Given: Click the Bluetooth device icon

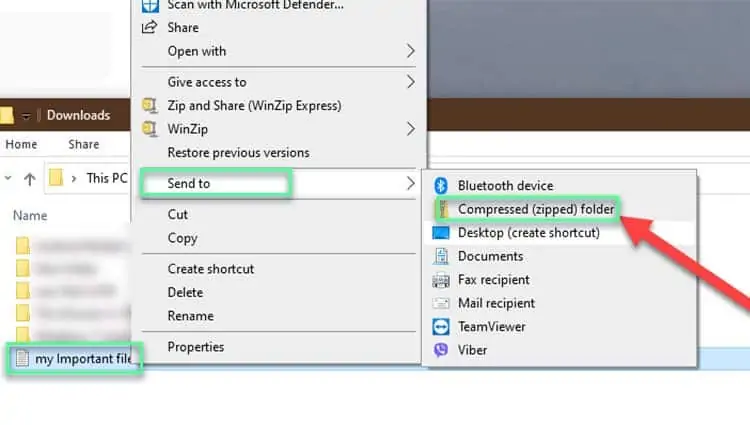Looking at the screenshot, I should tap(441, 186).
